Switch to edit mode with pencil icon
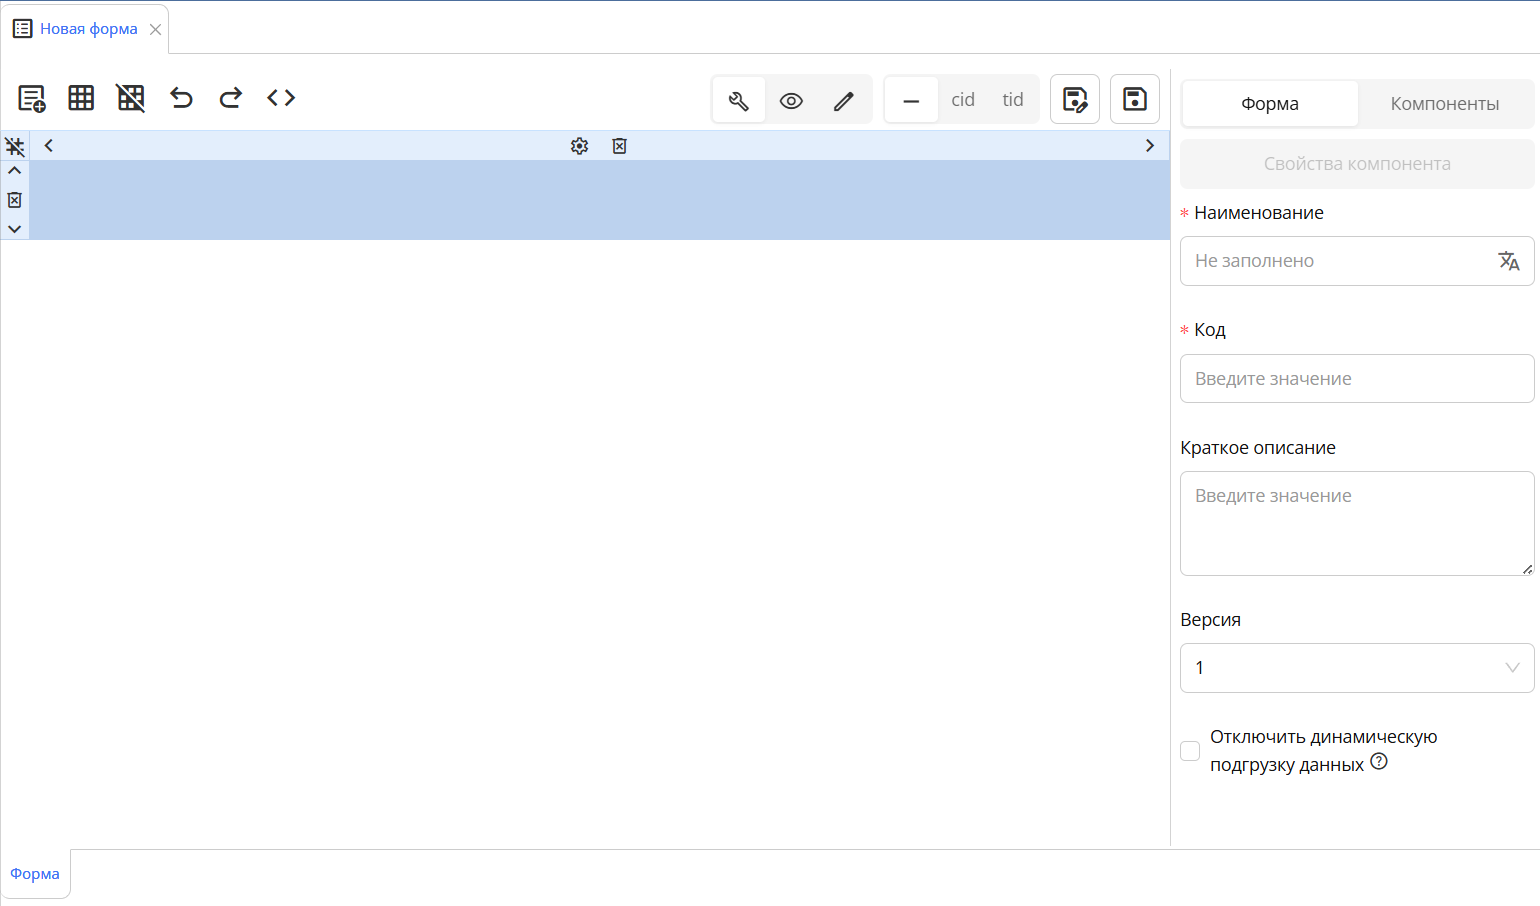 coord(844,100)
